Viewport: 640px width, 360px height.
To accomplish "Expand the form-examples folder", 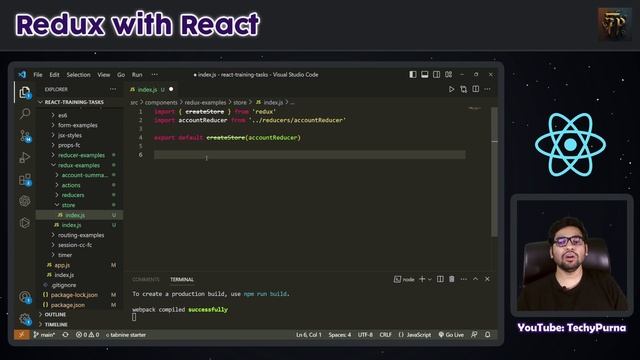I will pos(78,125).
